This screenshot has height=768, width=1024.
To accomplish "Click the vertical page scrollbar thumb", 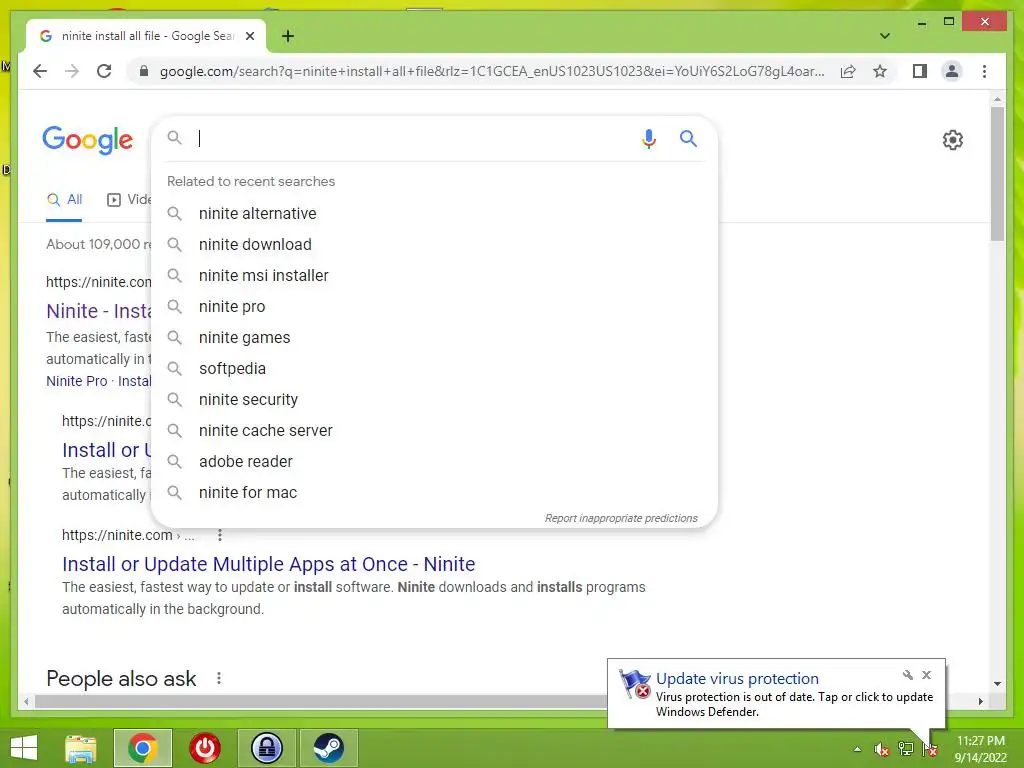I will tap(997, 174).
